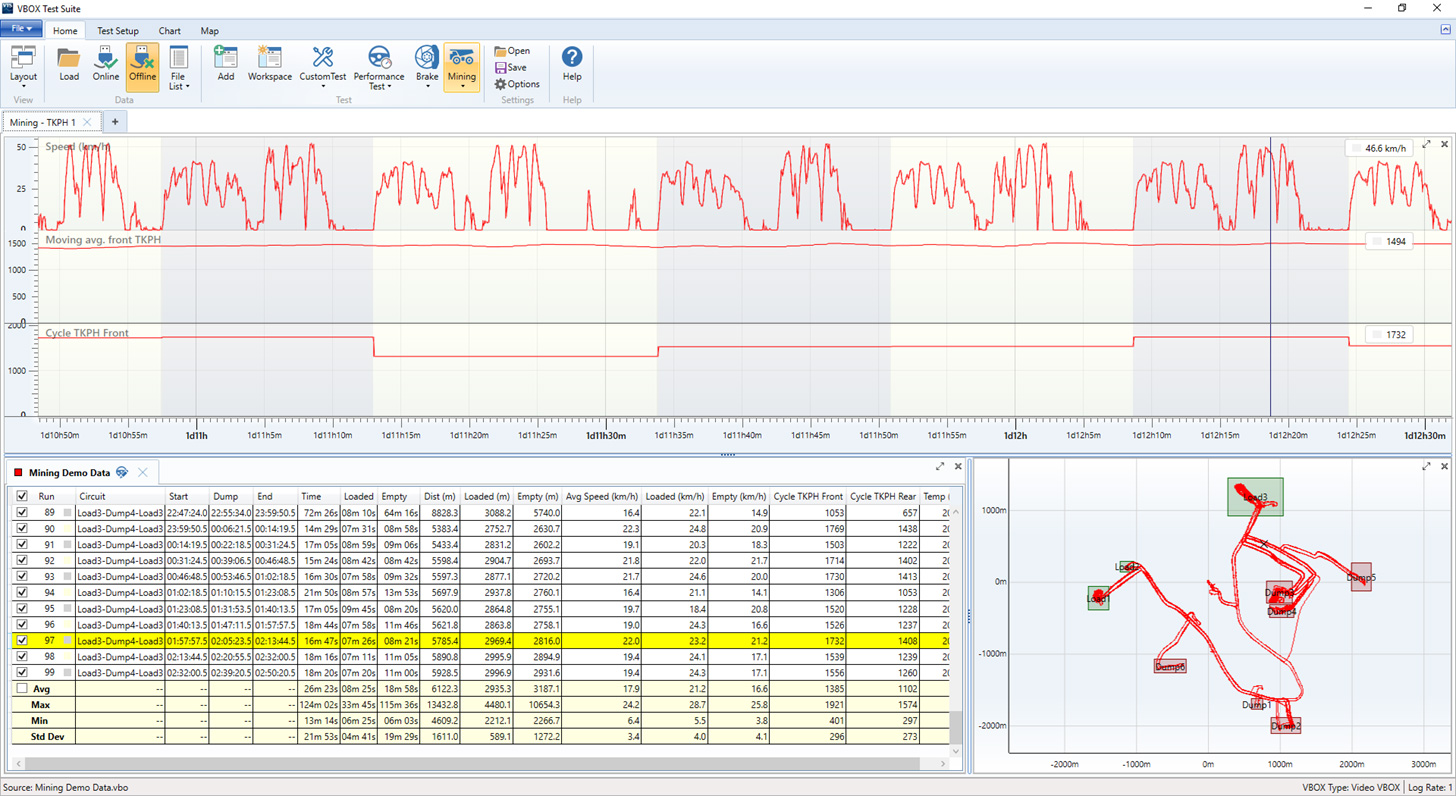Uncheck run 99 checkbox

pyautogui.click(x=22, y=672)
